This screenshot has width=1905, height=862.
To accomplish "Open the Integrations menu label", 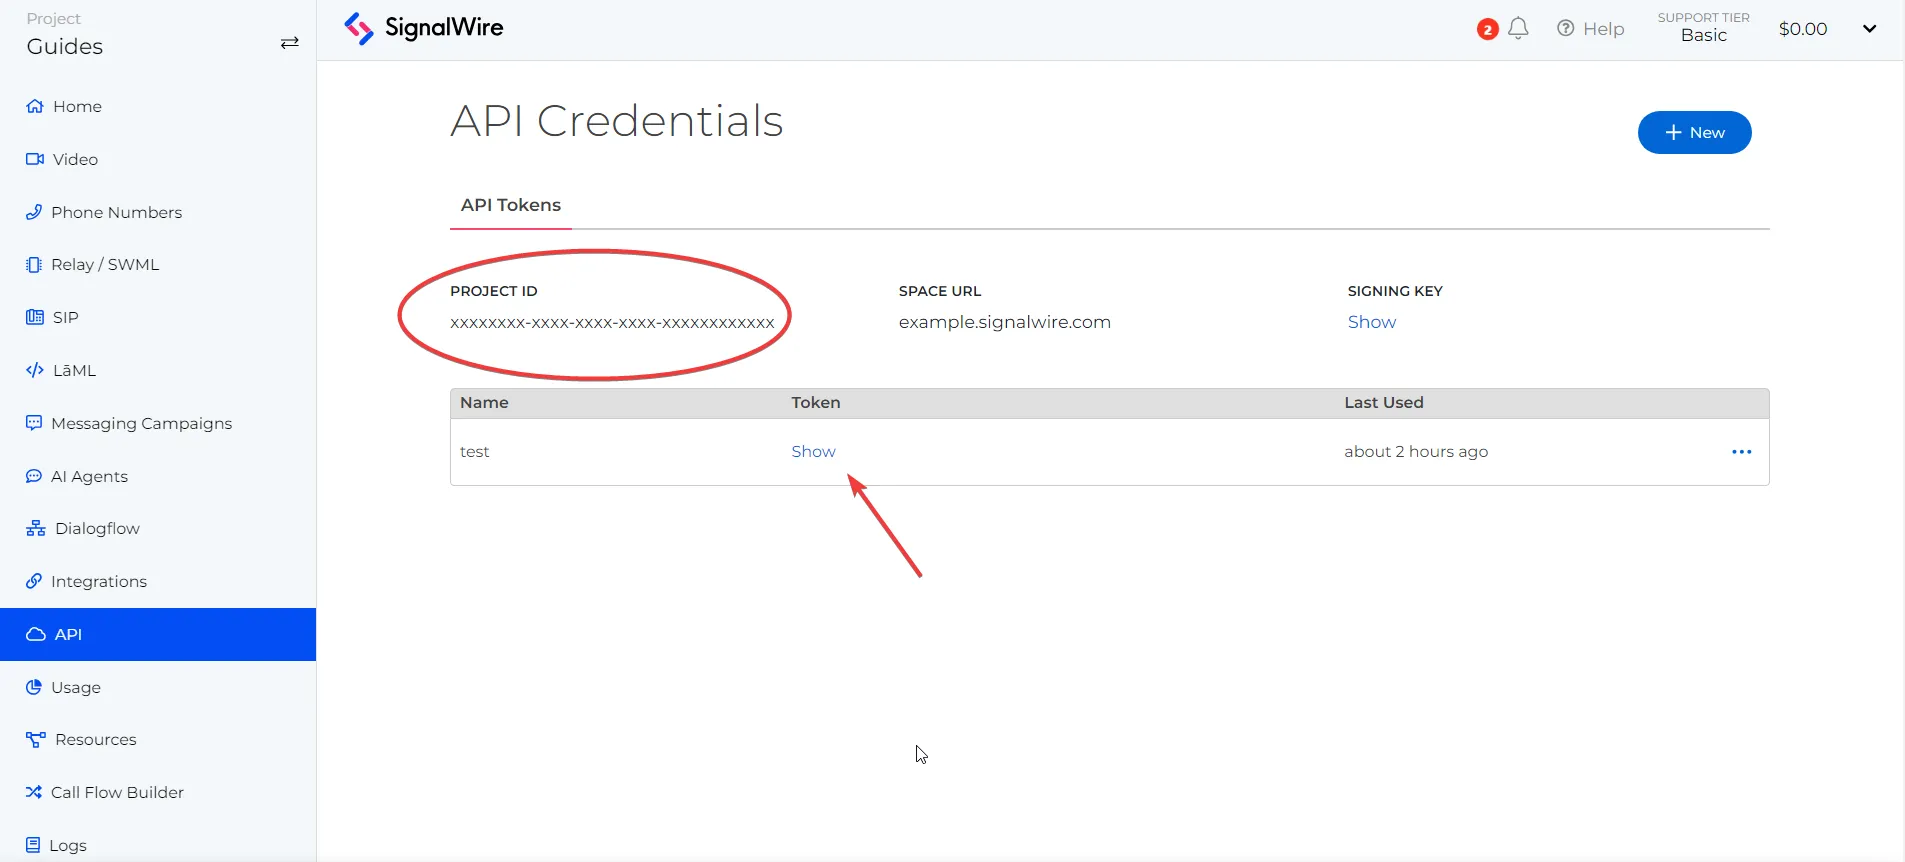I will [99, 581].
